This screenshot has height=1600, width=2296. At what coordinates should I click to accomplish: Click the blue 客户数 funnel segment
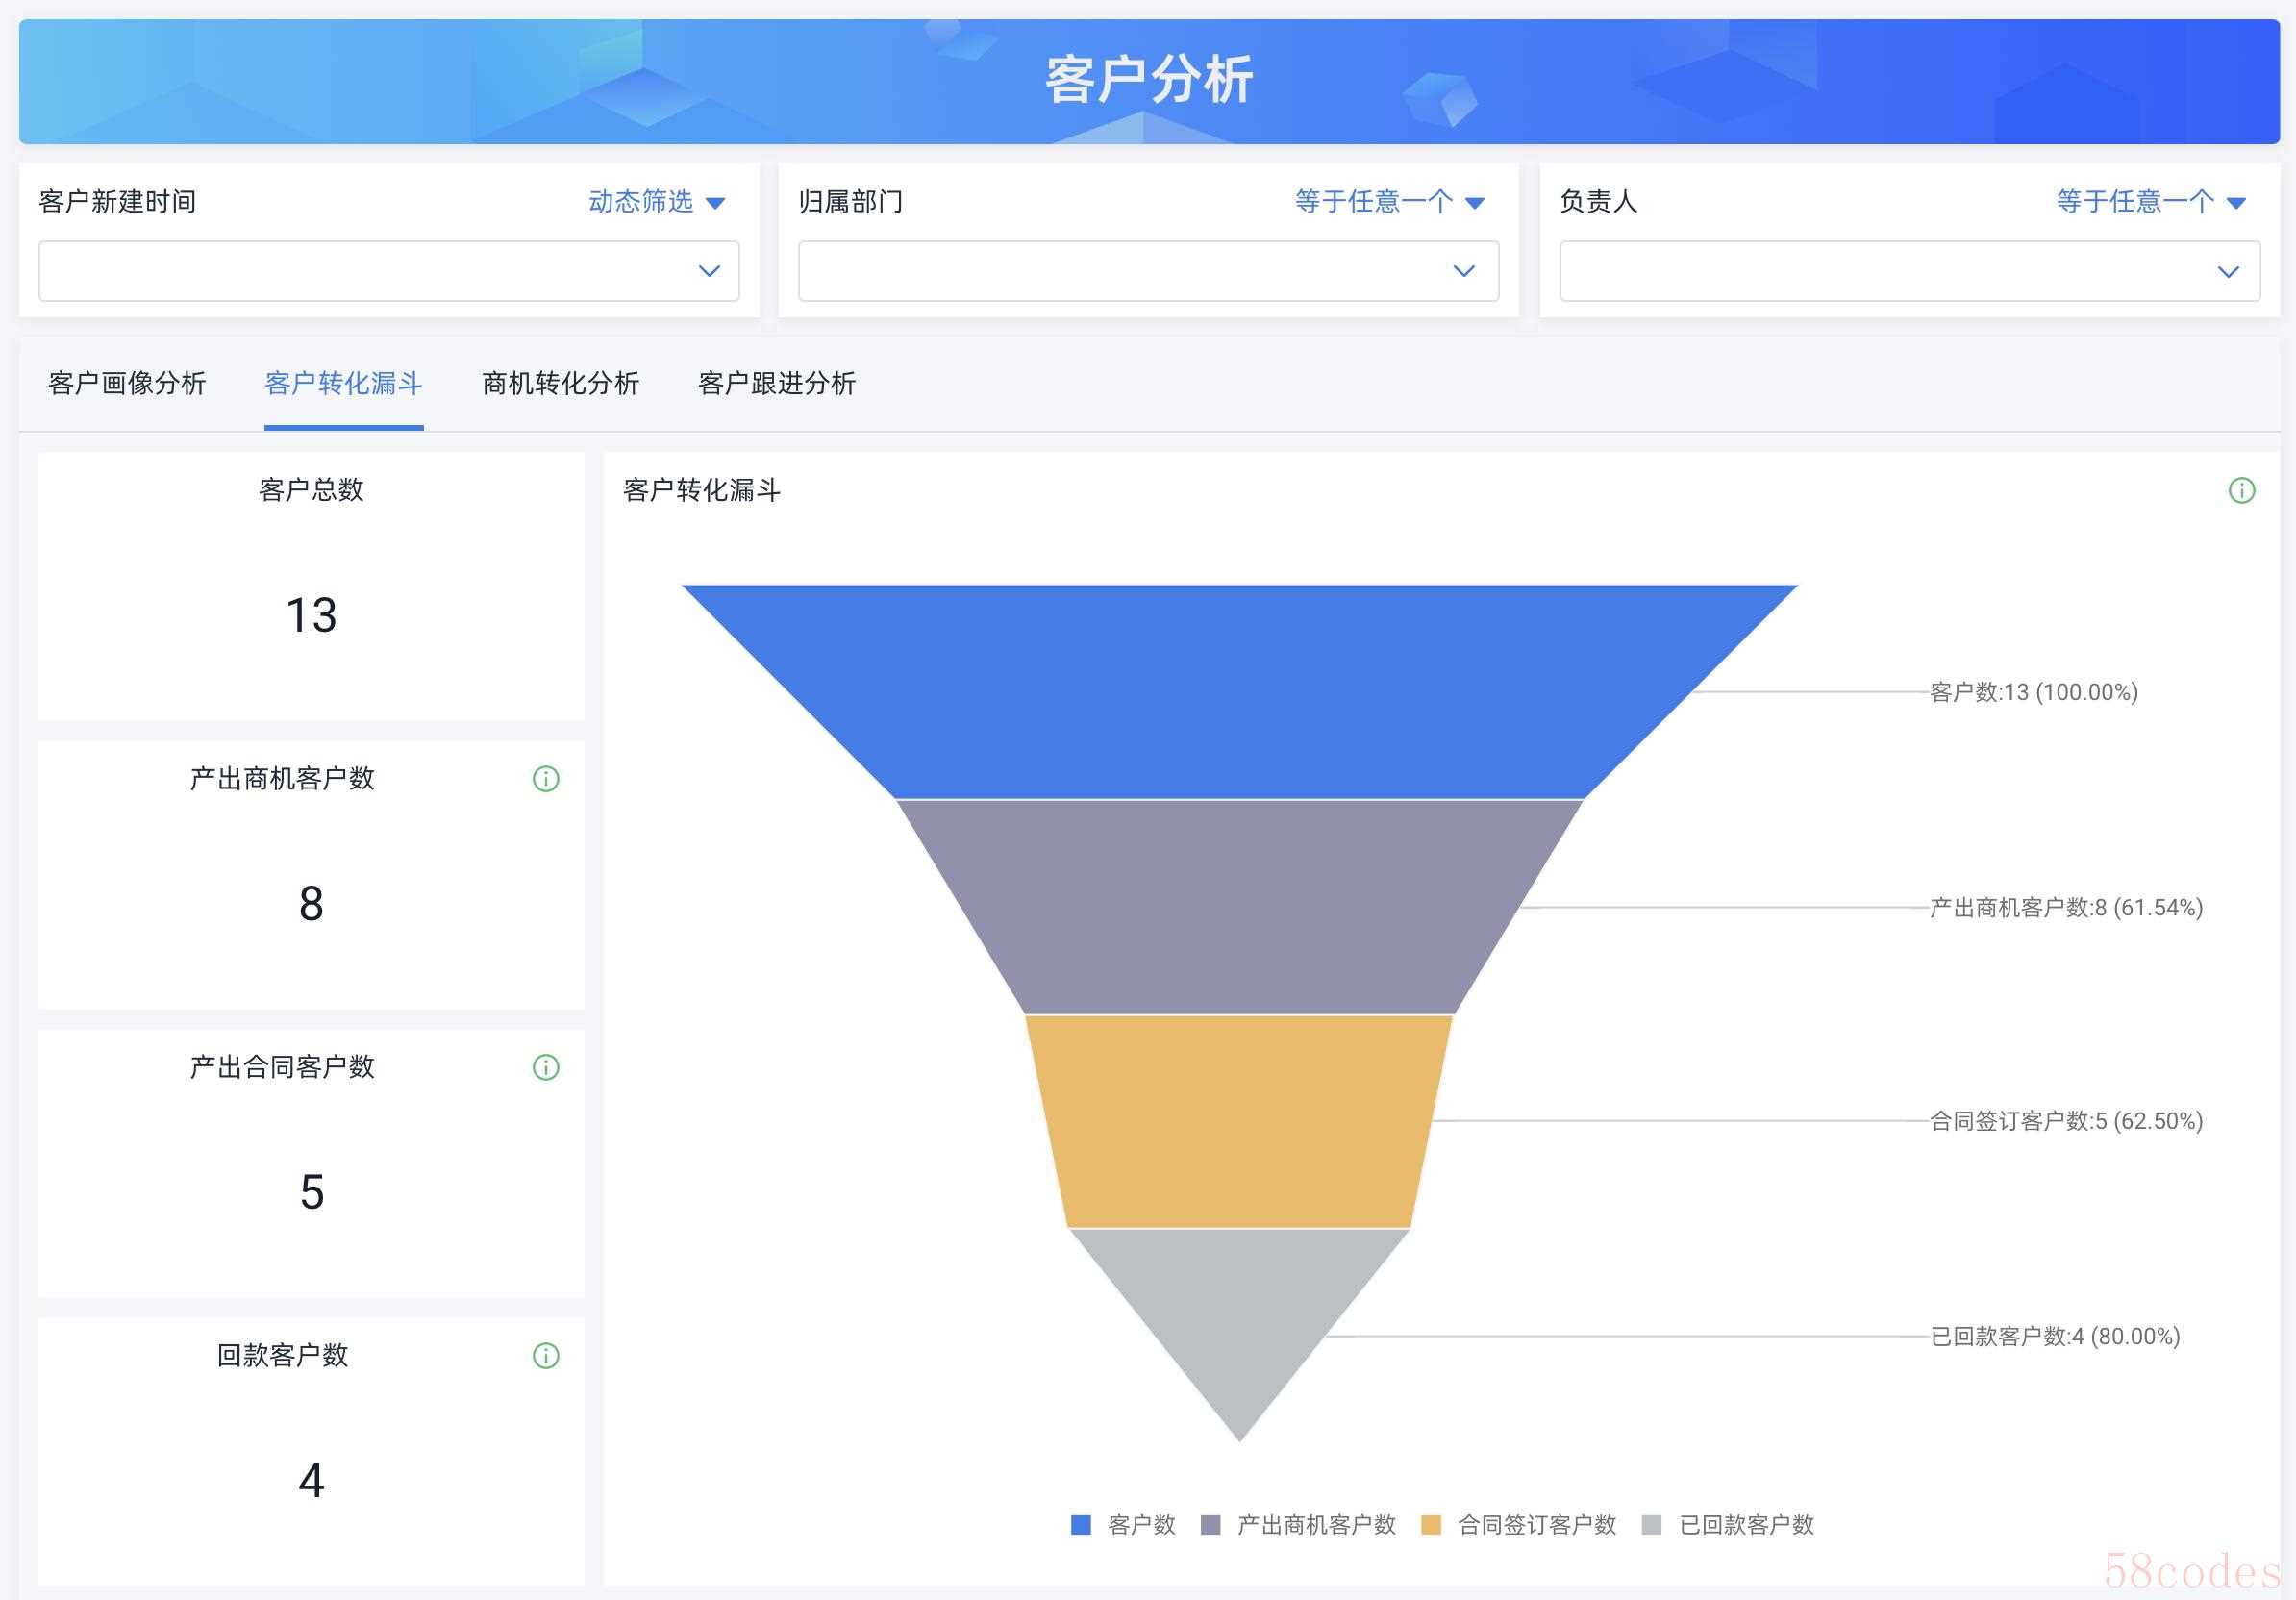1239,690
